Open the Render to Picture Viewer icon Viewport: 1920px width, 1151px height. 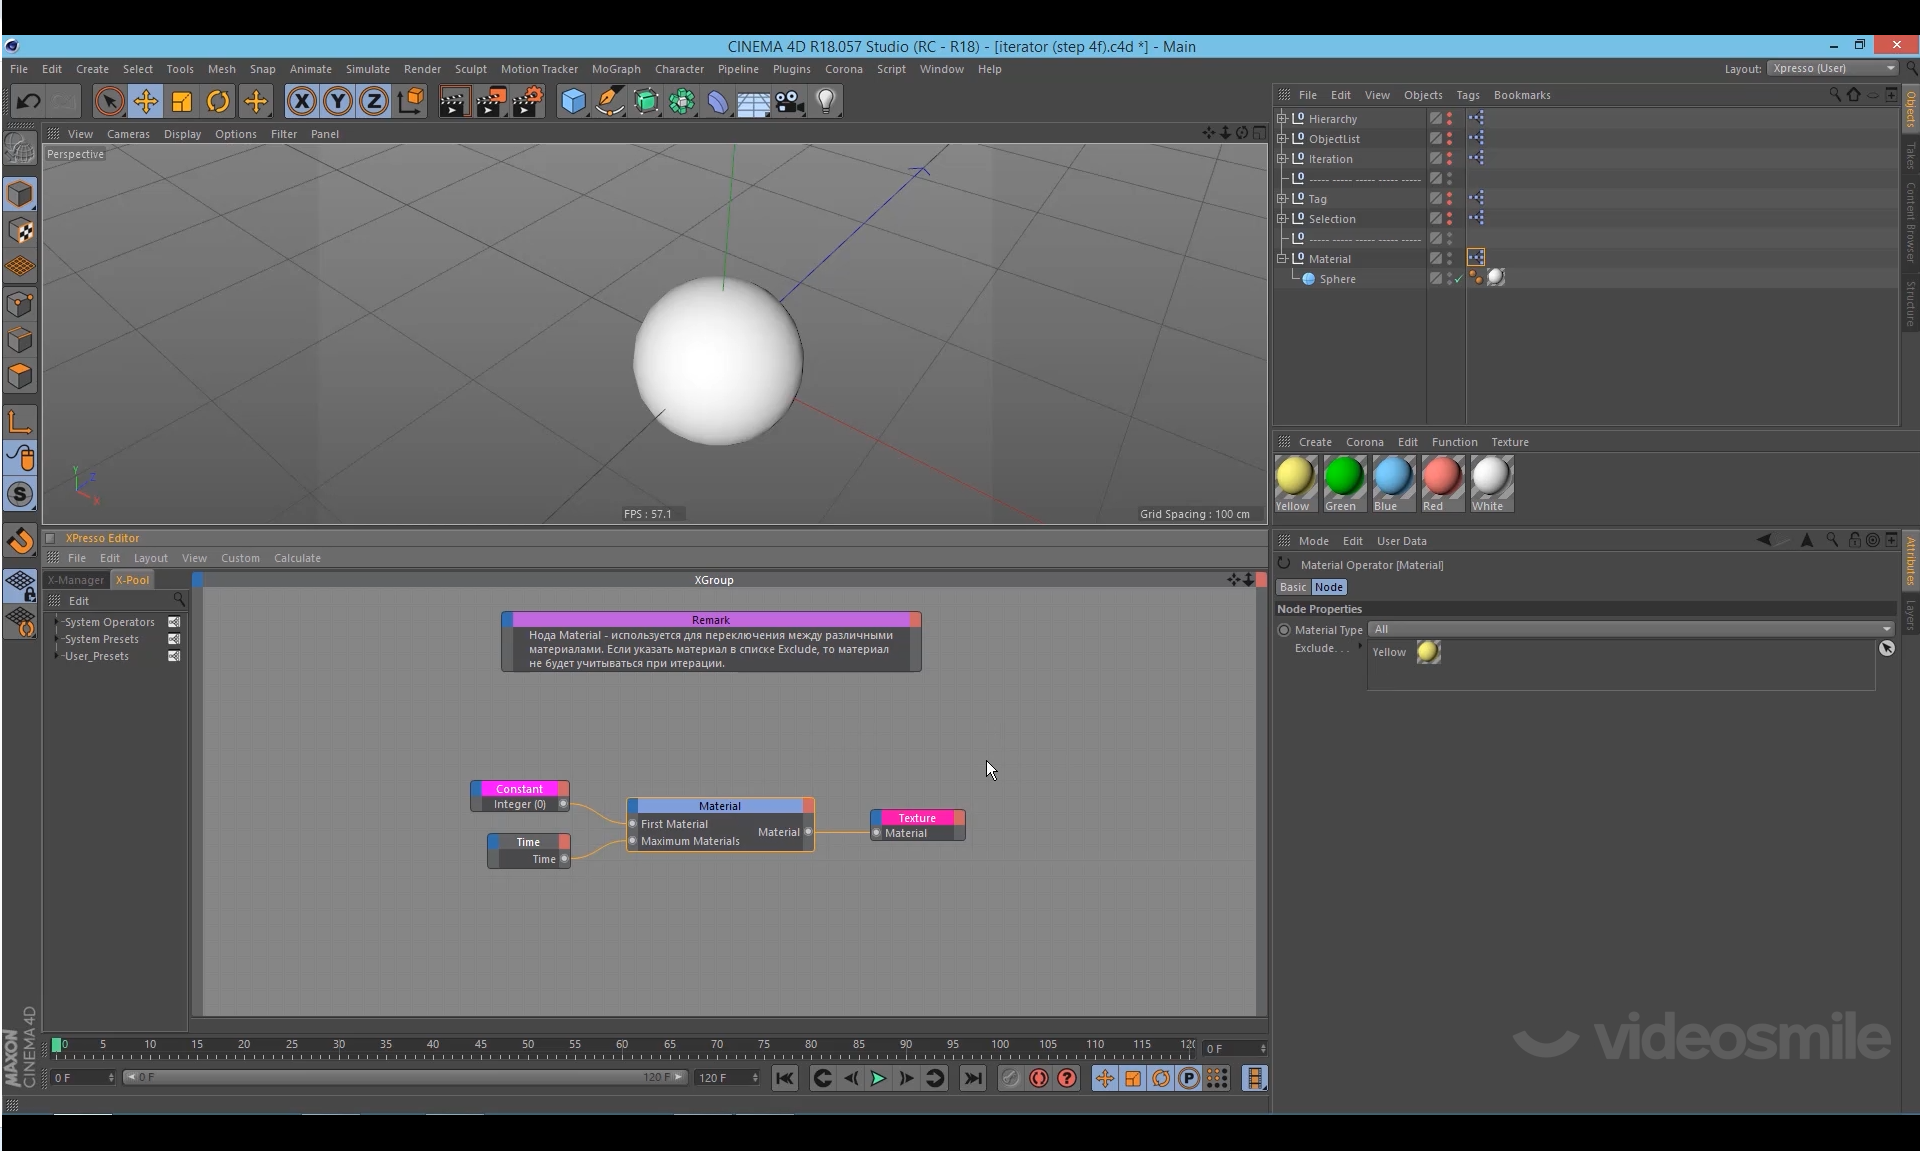pyautogui.click(x=490, y=101)
